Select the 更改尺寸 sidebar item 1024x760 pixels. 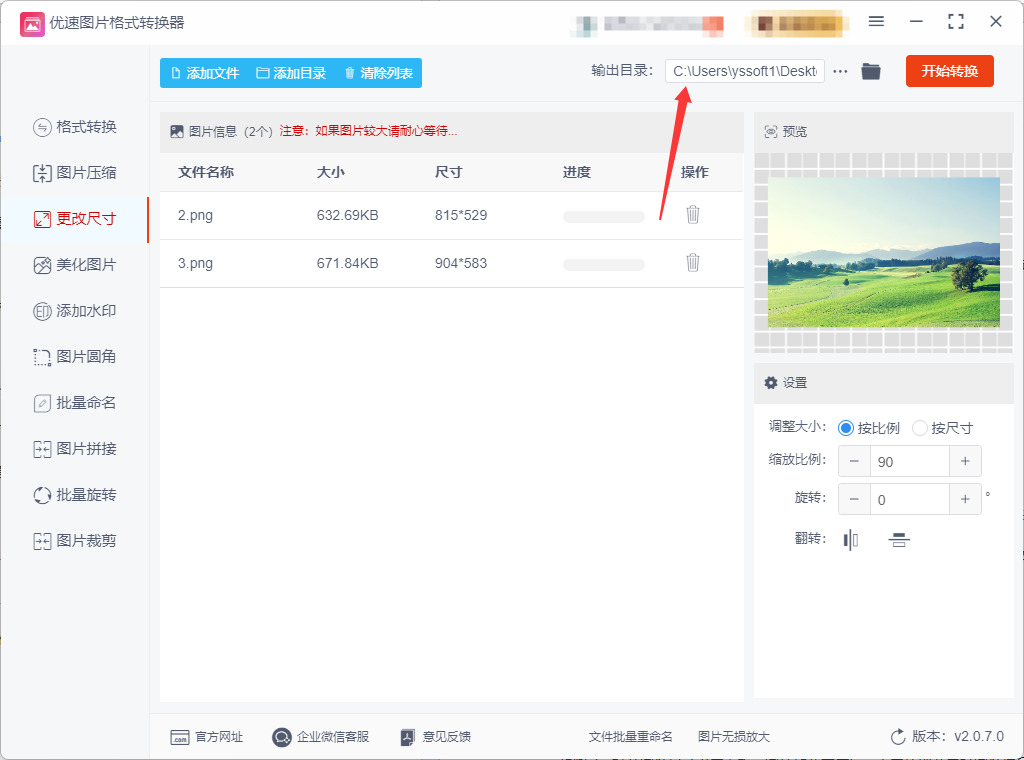[x=74, y=219]
